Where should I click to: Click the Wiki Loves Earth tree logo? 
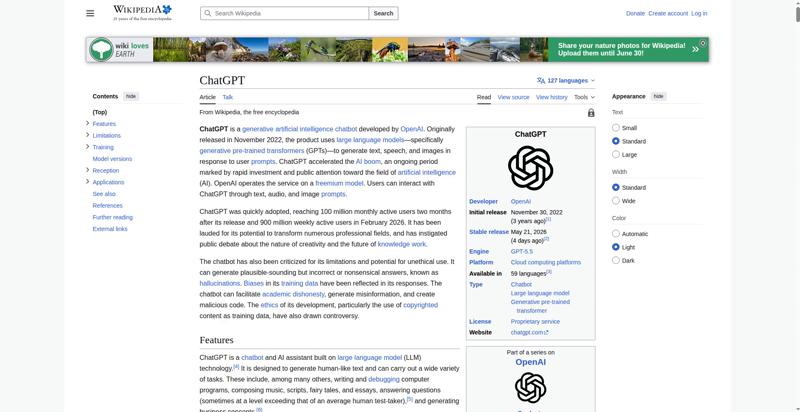tap(101, 49)
